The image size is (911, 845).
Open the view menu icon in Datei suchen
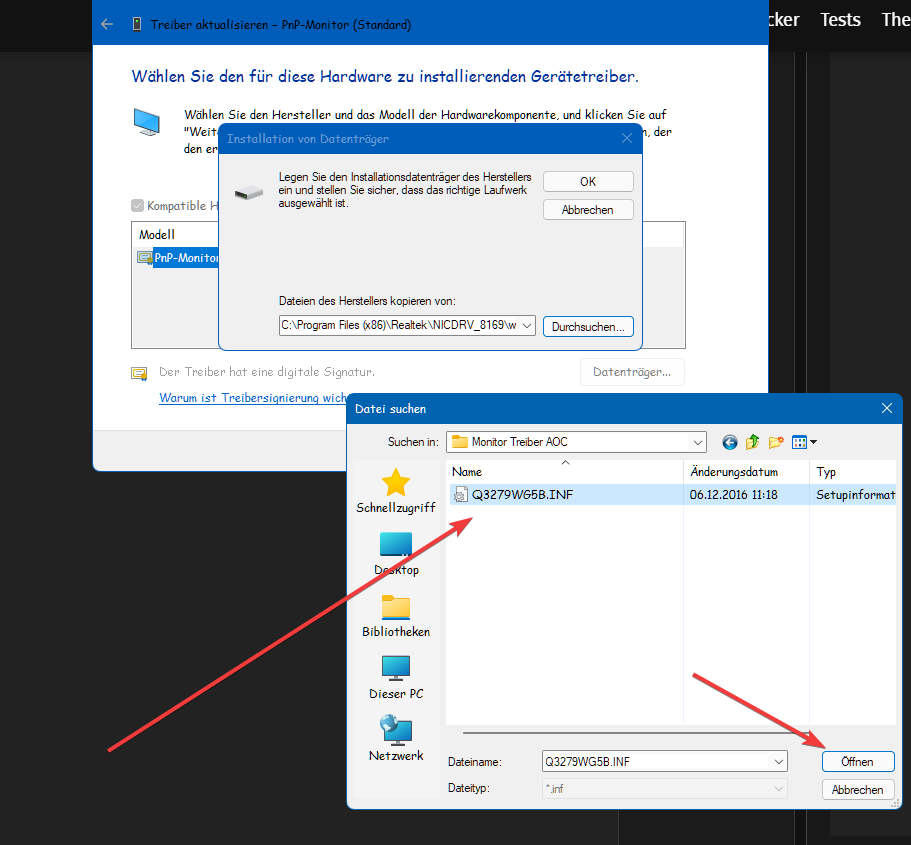coord(804,442)
